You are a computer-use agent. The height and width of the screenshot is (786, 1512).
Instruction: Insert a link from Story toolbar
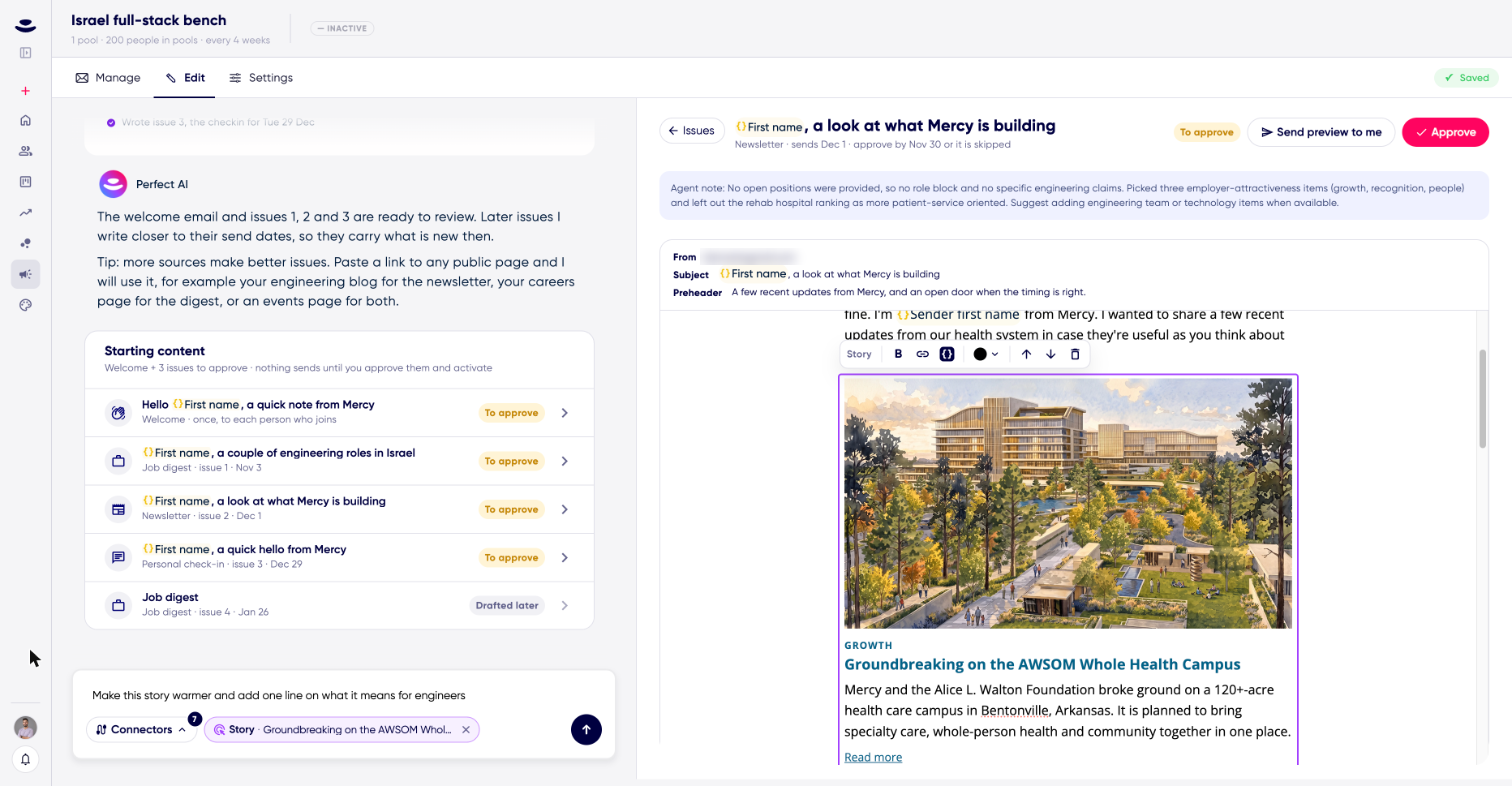coord(923,354)
